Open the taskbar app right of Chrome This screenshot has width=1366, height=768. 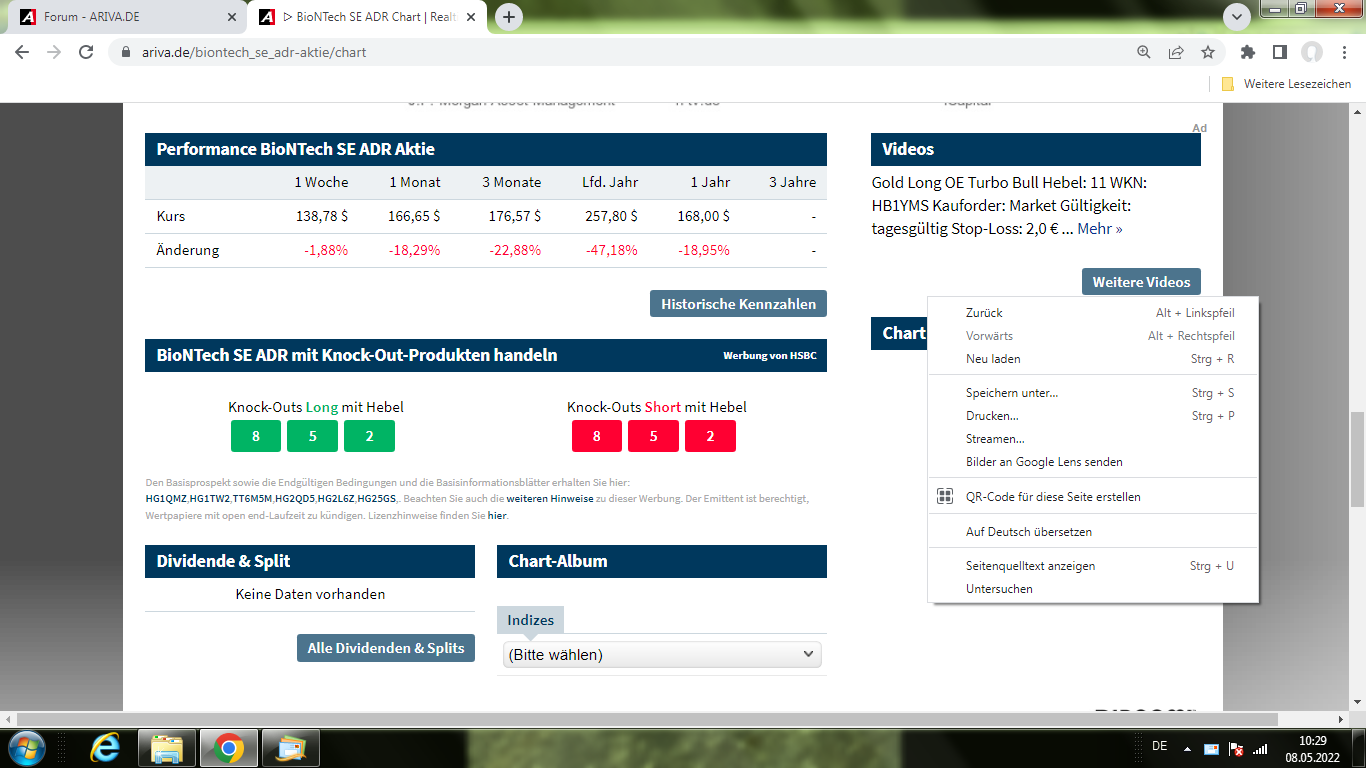(x=291, y=747)
